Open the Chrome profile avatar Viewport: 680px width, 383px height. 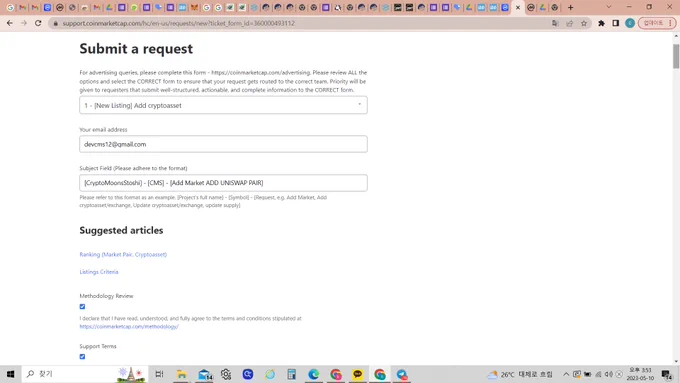click(x=630, y=23)
